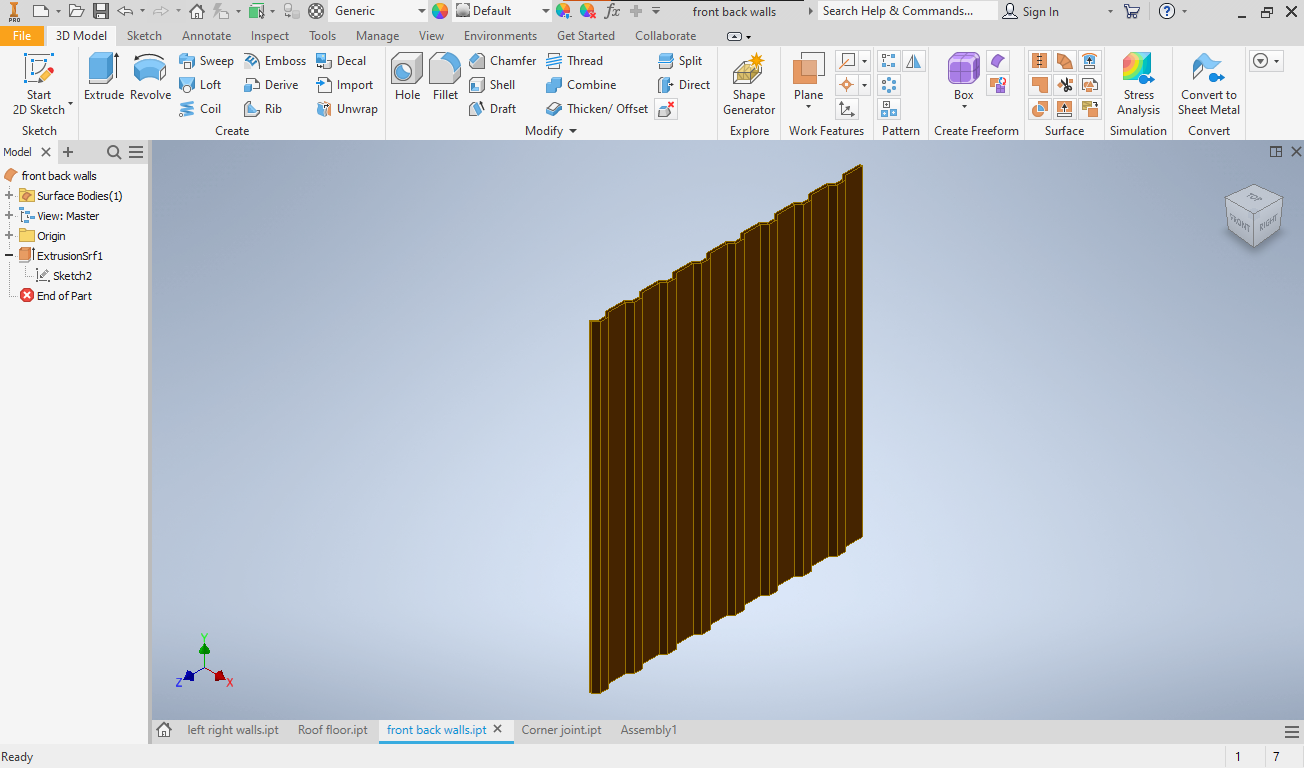Create a freeform Box

(963, 77)
